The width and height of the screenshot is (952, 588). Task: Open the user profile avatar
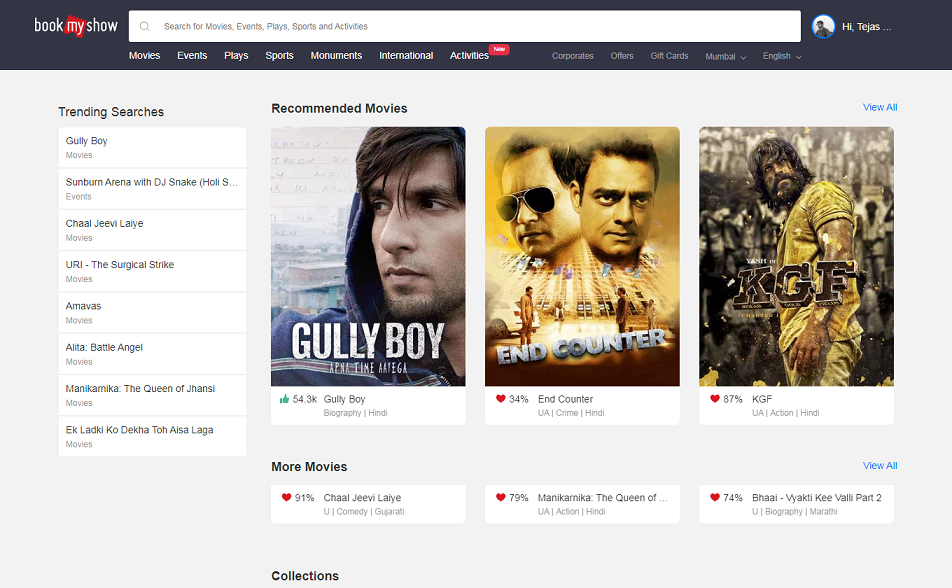823,27
